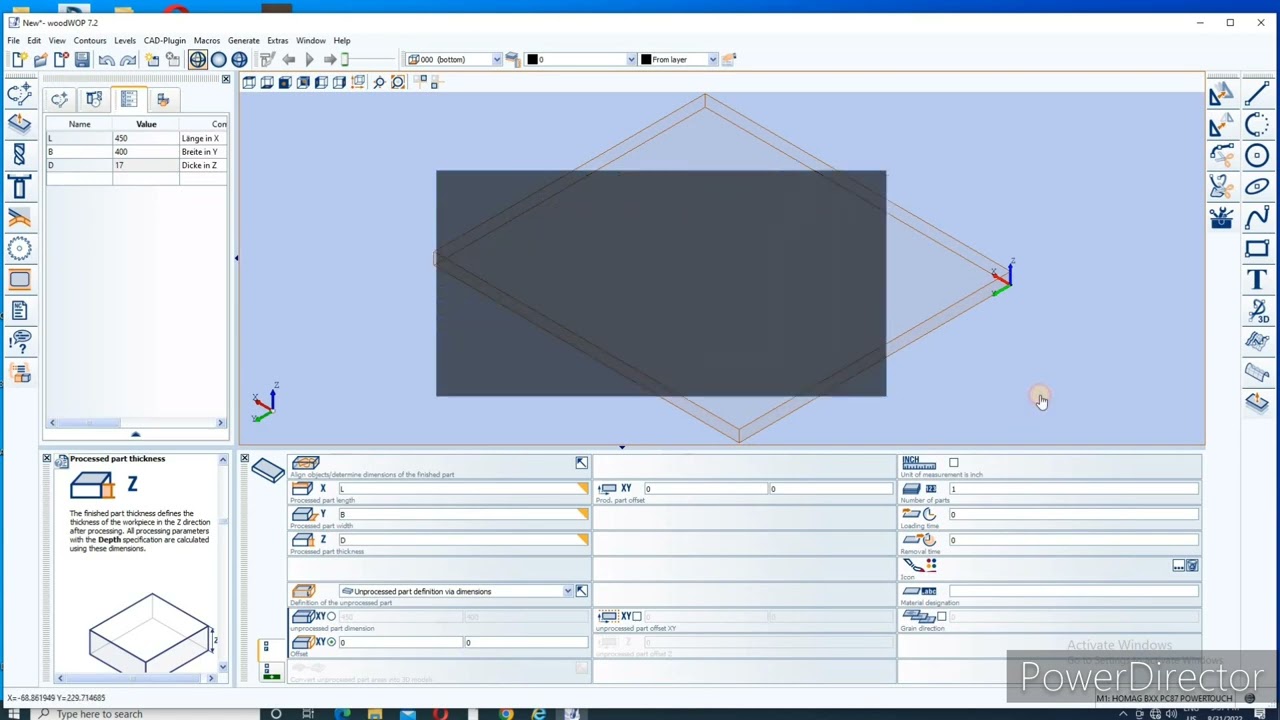Tick the Grain direction checkbox

point(941,616)
